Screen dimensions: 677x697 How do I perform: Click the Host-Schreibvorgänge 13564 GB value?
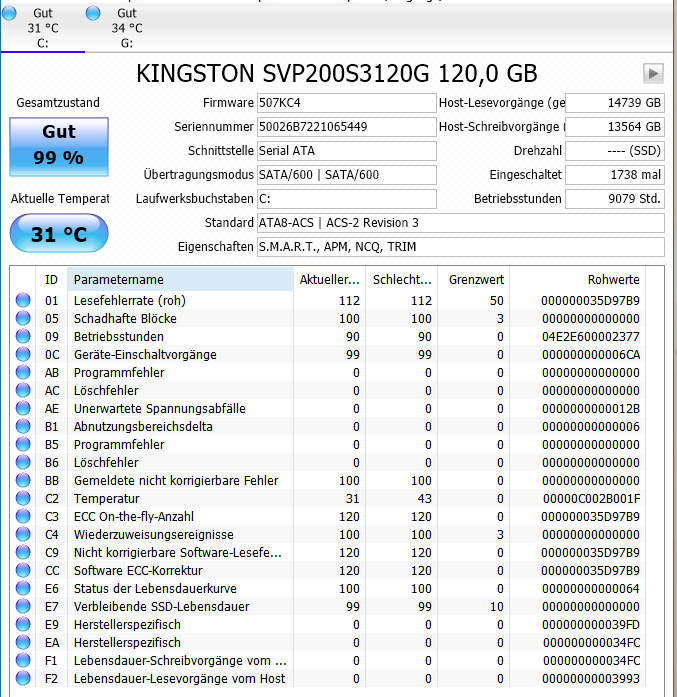point(615,127)
